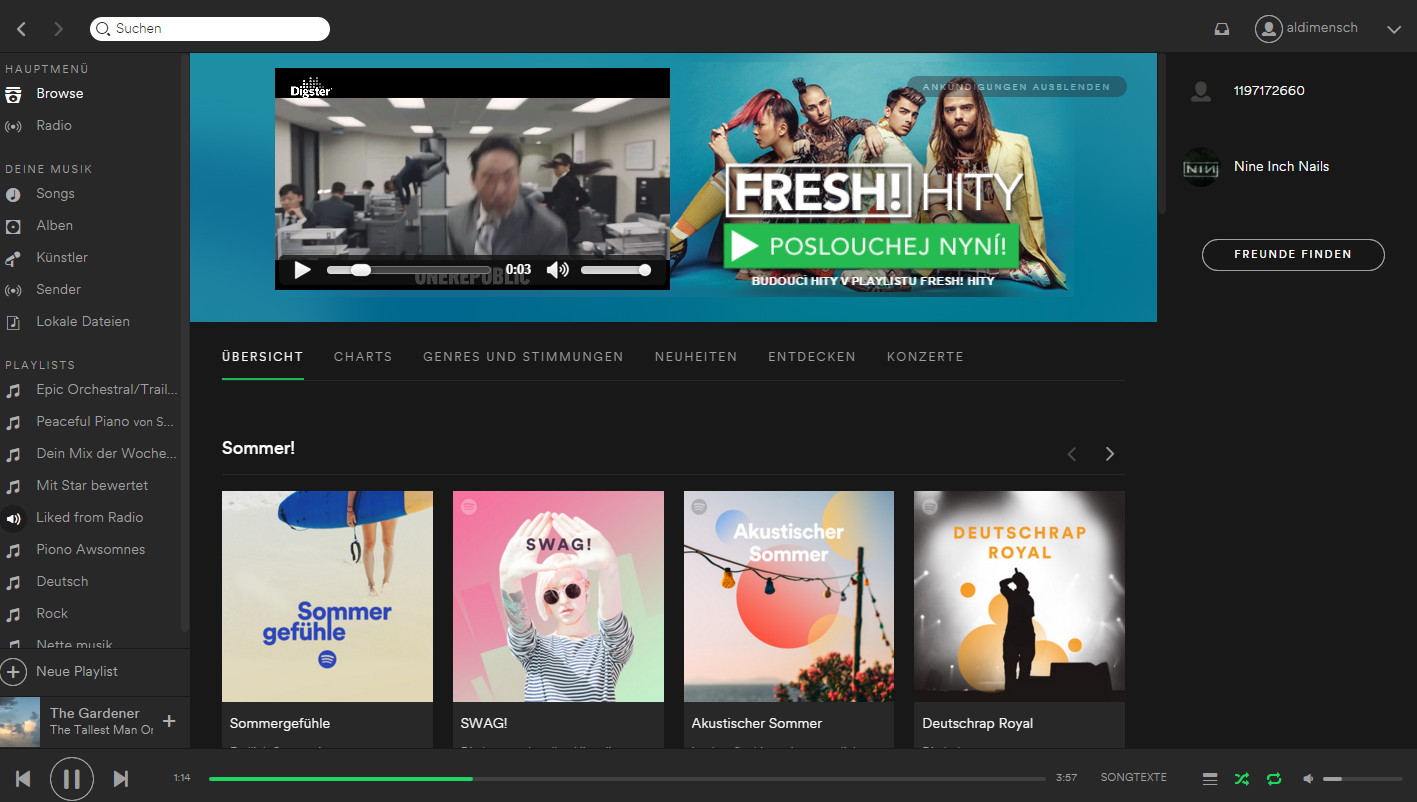
Task: Skip to the next track
Action: 121,778
